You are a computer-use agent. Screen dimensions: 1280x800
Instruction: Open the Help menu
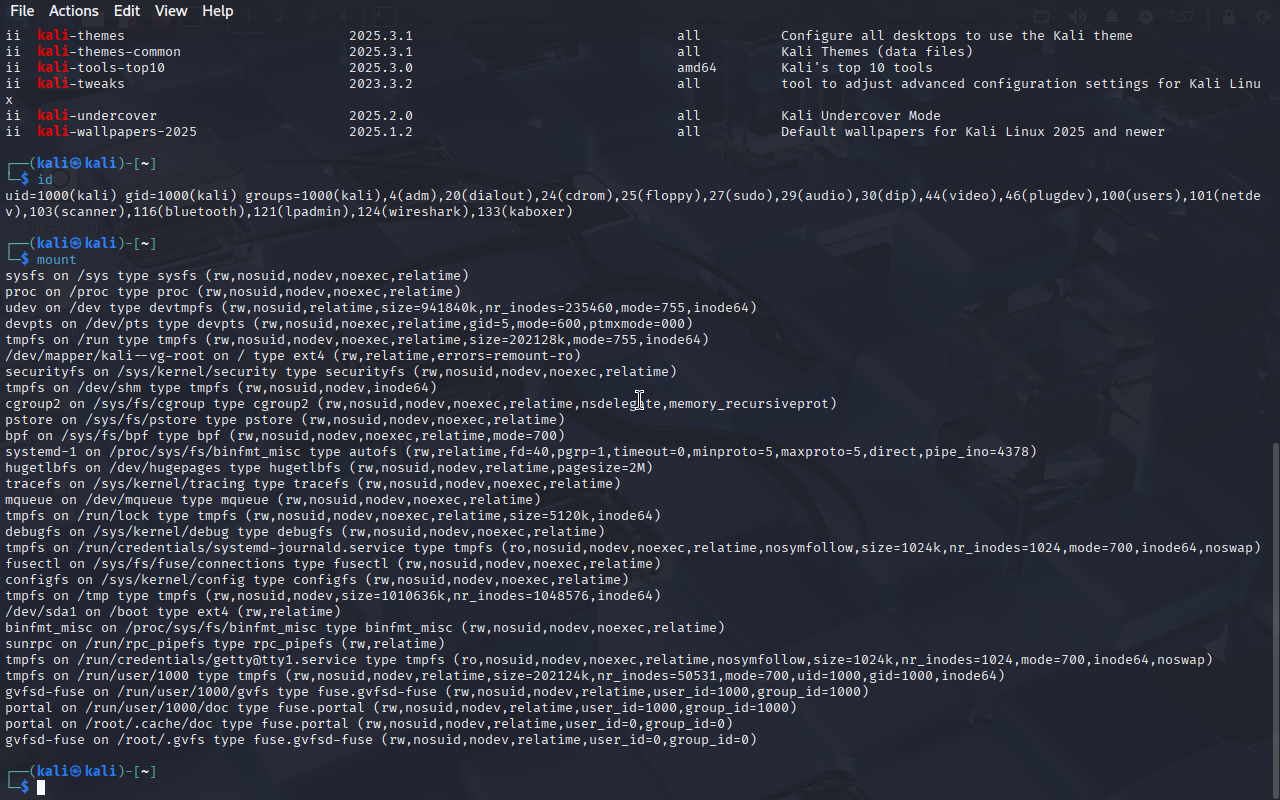[x=217, y=11]
